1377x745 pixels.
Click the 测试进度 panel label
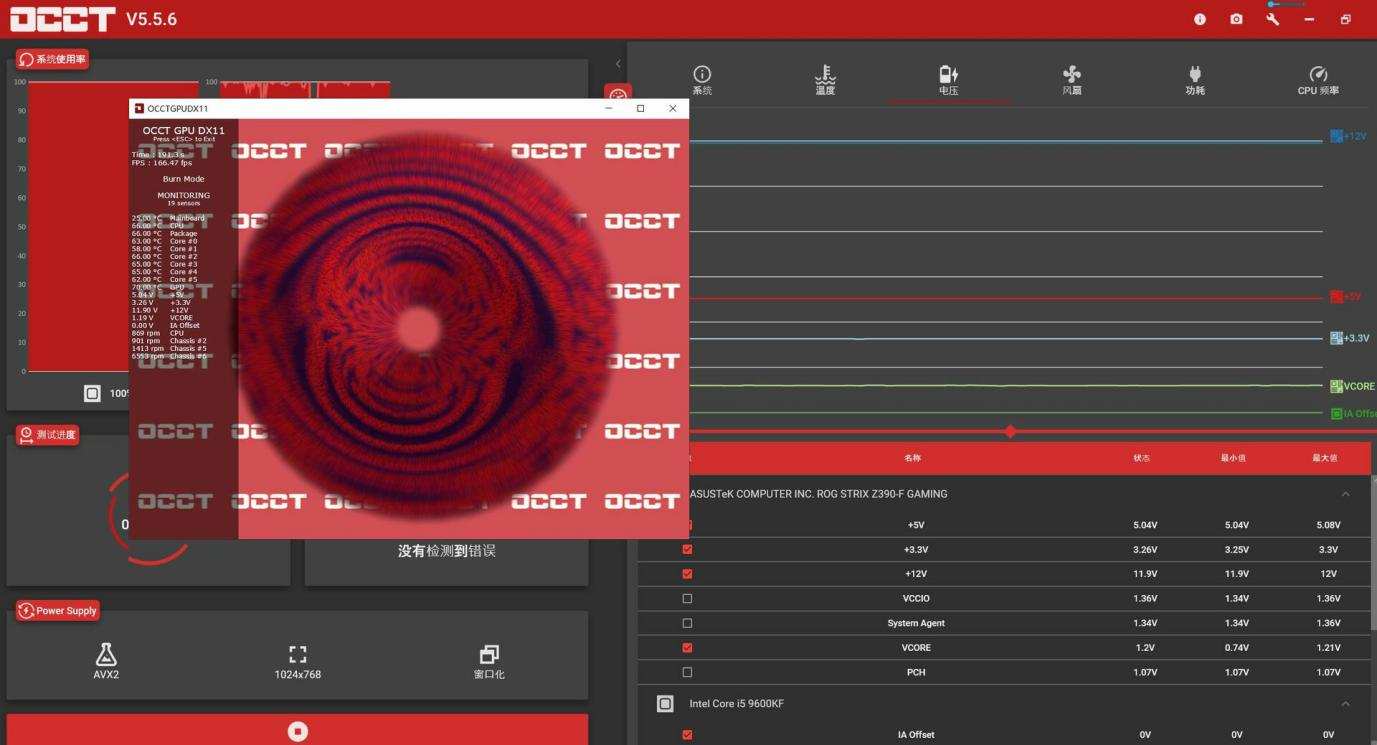tap(48, 435)
